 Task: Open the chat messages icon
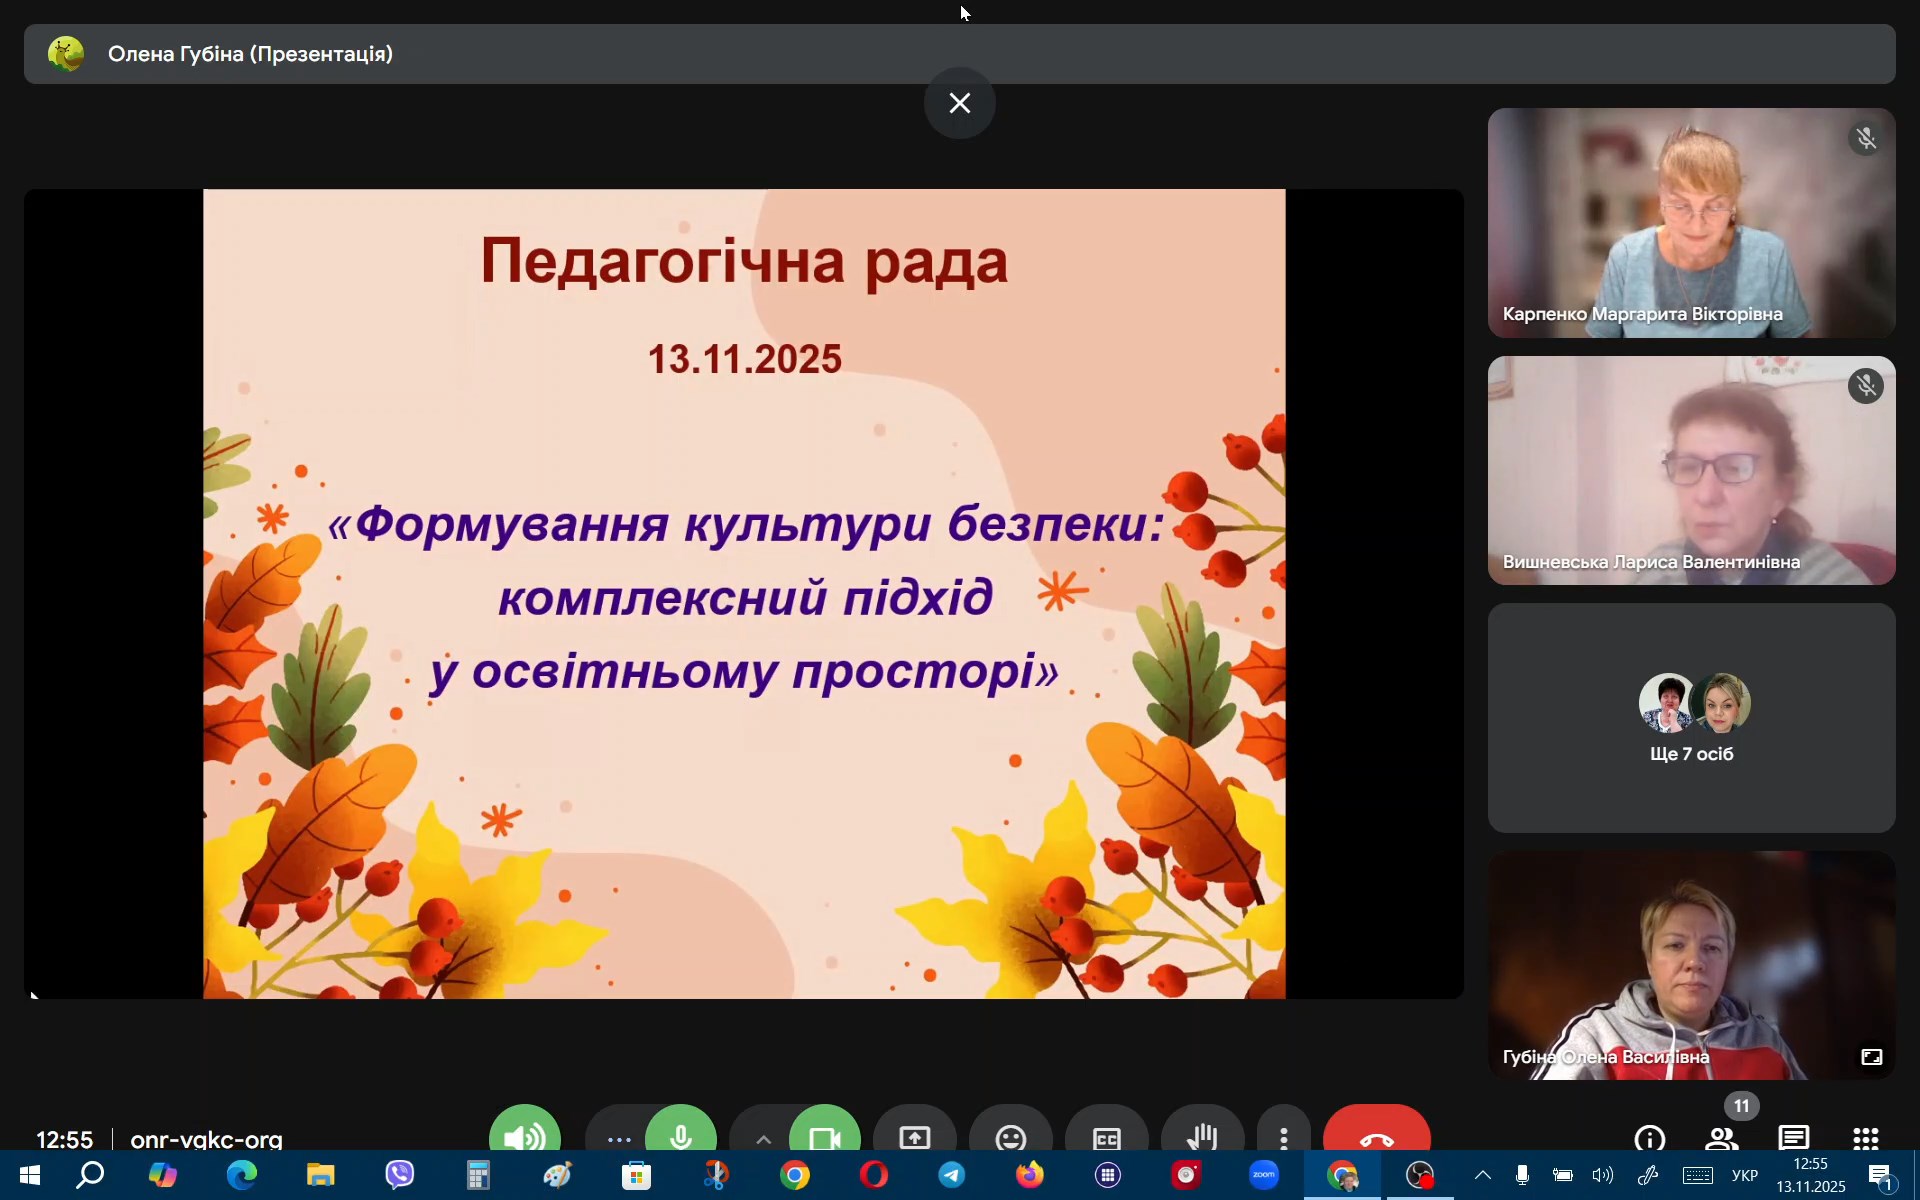pos(1793,1137)
